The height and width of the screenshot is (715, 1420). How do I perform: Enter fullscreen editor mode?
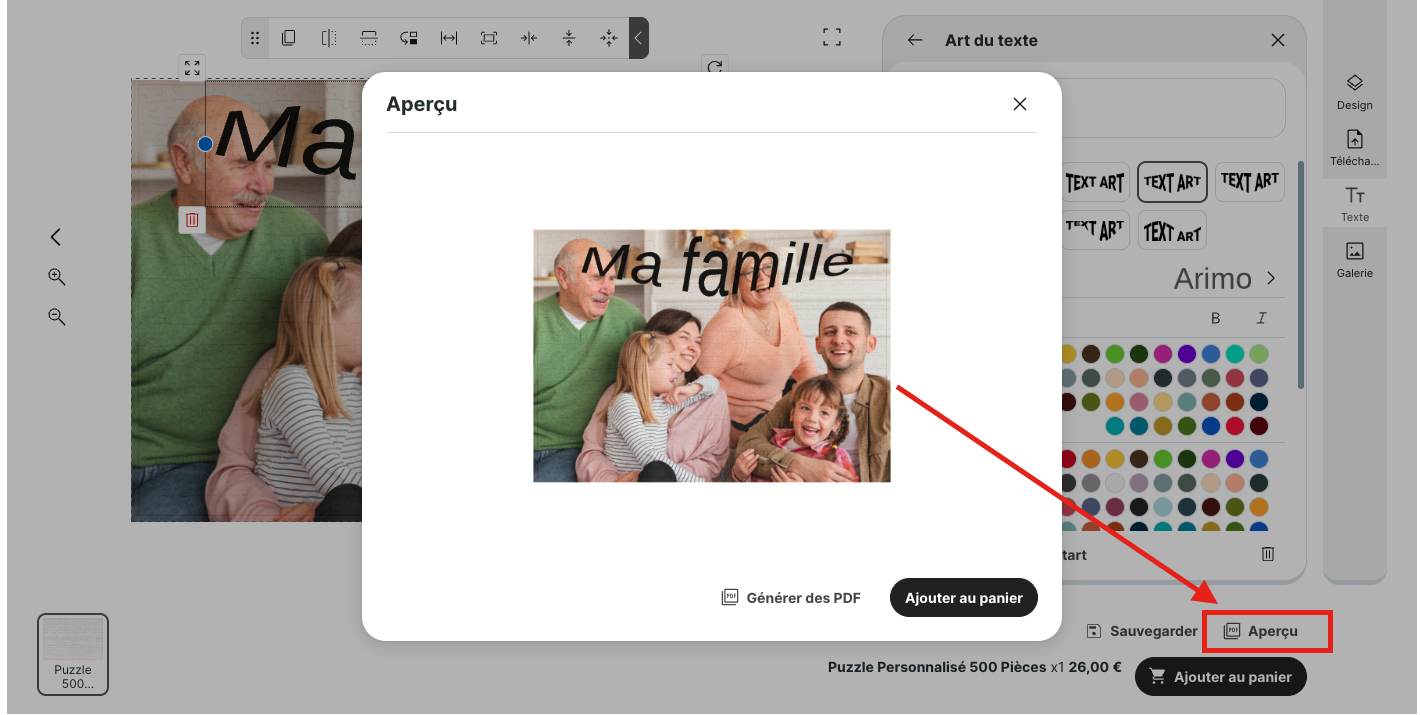[831, 38]
